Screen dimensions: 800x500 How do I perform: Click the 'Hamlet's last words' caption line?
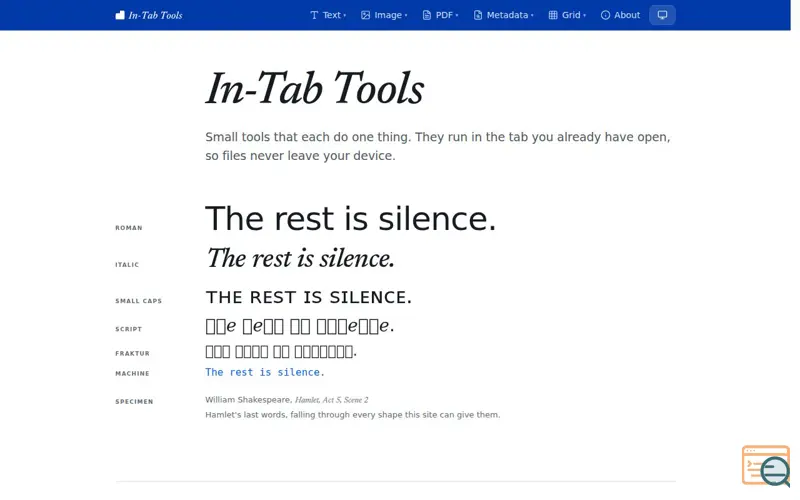pos(353,415)
